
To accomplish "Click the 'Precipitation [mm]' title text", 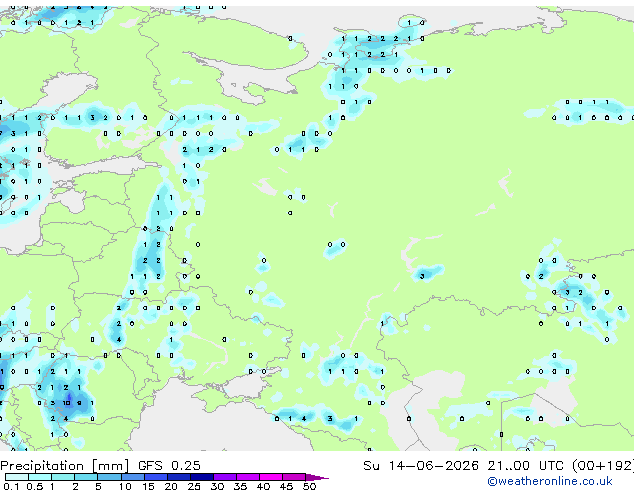I will (65, 466).
